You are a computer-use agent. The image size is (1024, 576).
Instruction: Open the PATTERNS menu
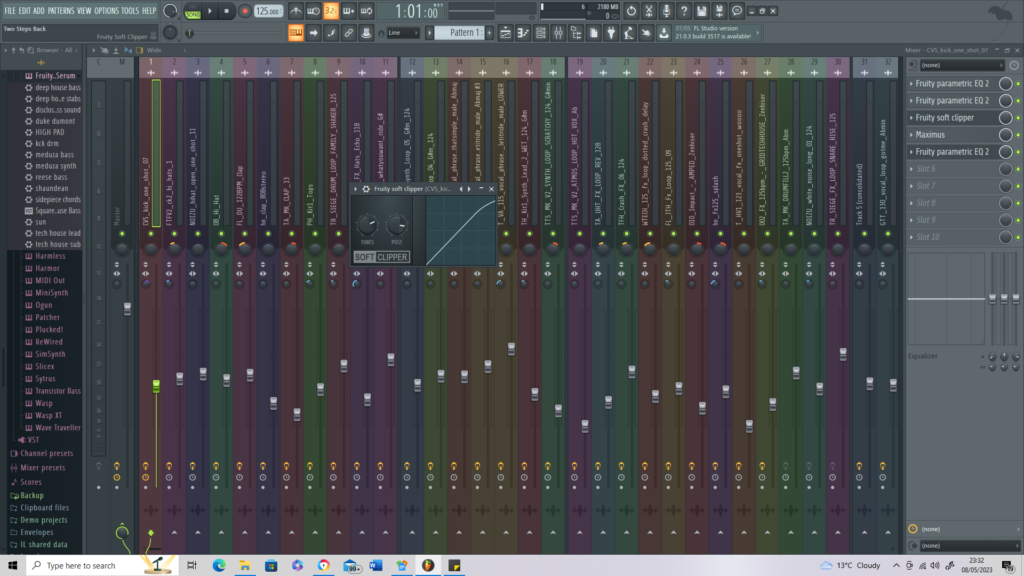pos(61,11)
